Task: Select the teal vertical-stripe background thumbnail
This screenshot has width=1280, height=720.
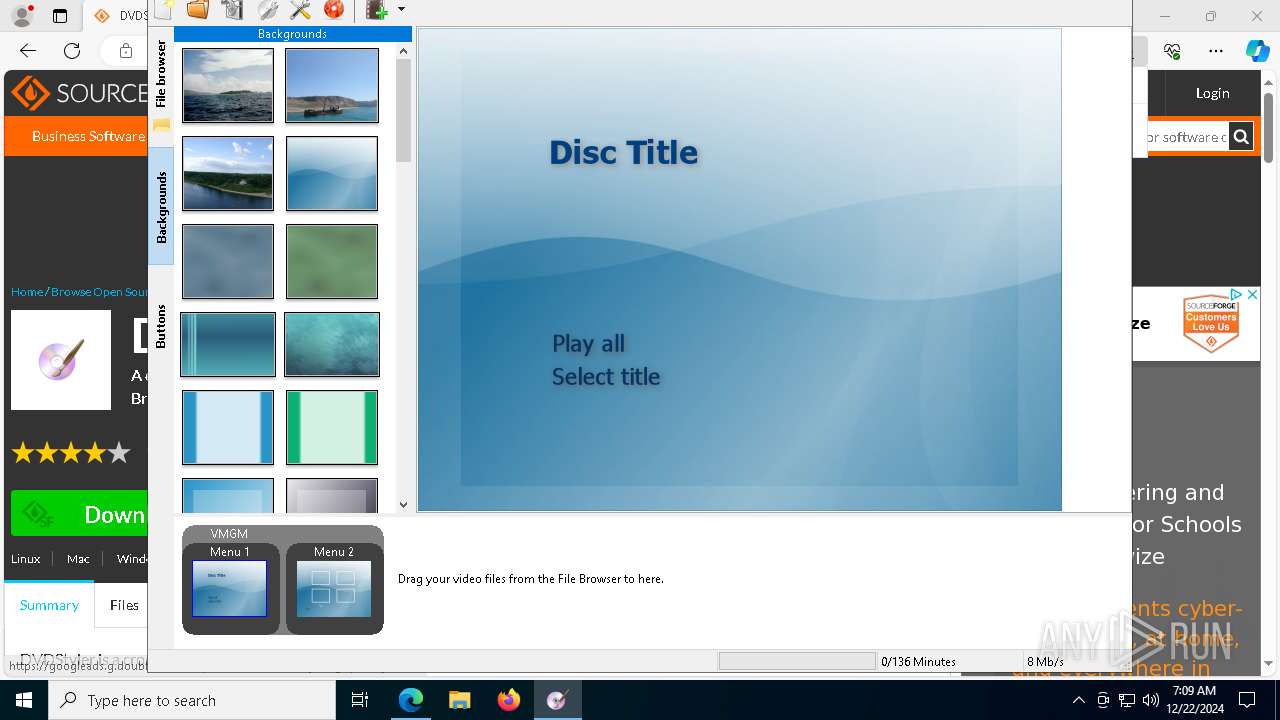Action: click(x=228, y=344)
